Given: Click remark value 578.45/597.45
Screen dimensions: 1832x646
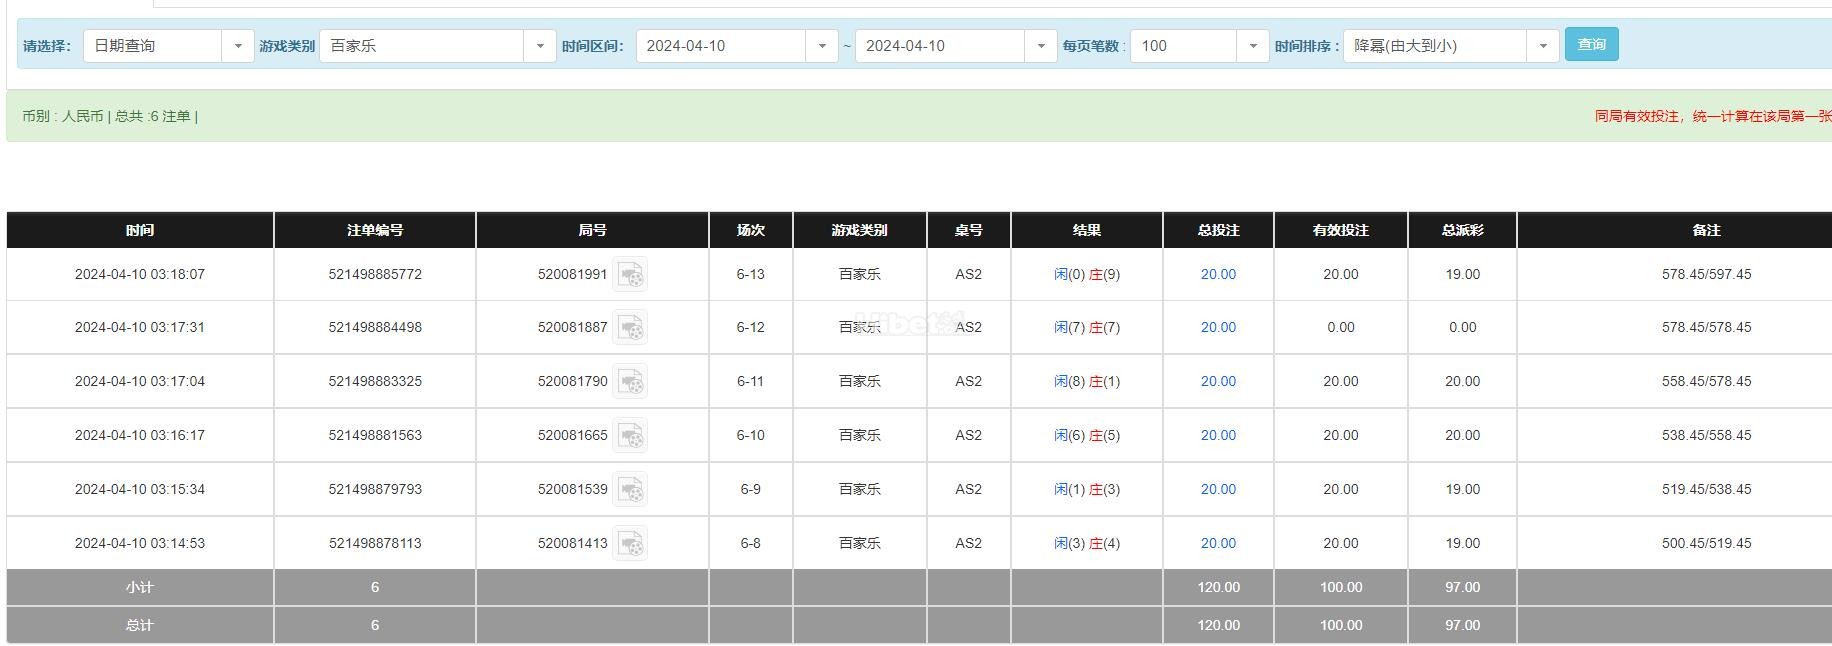Looking at the screenshot, I should click(x=1706, y=274).
